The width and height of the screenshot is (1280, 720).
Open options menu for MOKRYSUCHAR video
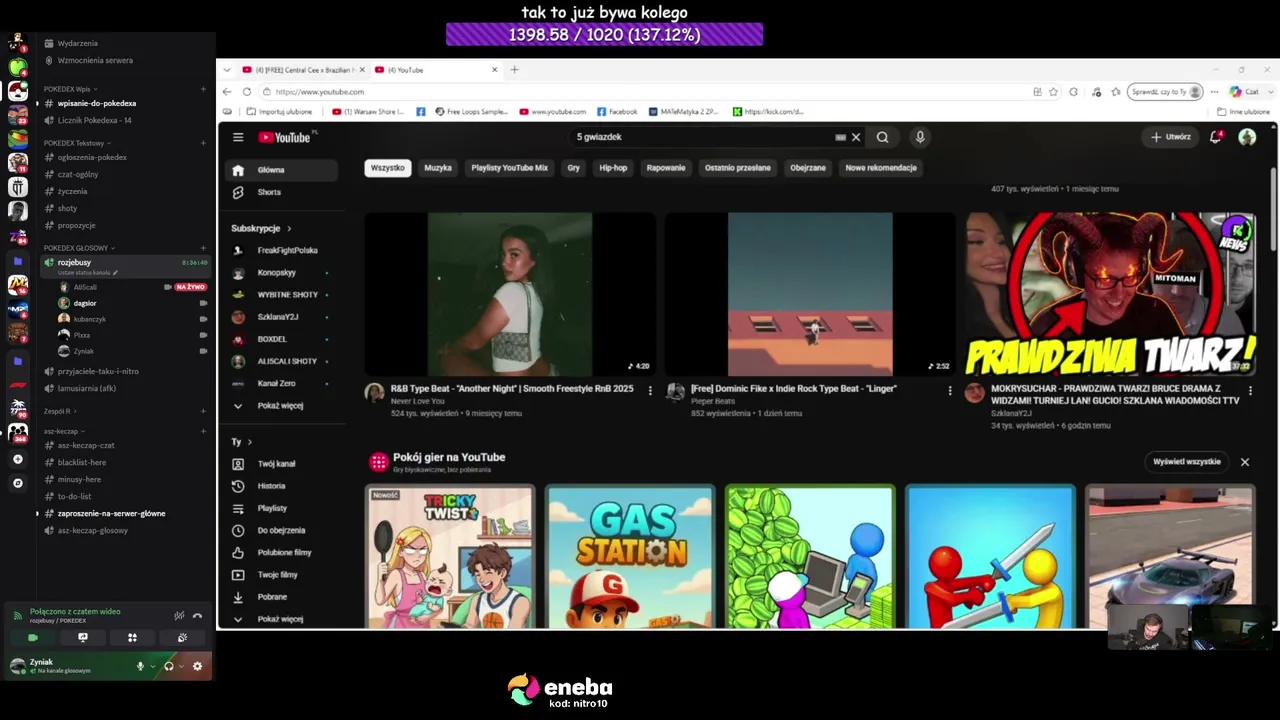point(1250,391)
